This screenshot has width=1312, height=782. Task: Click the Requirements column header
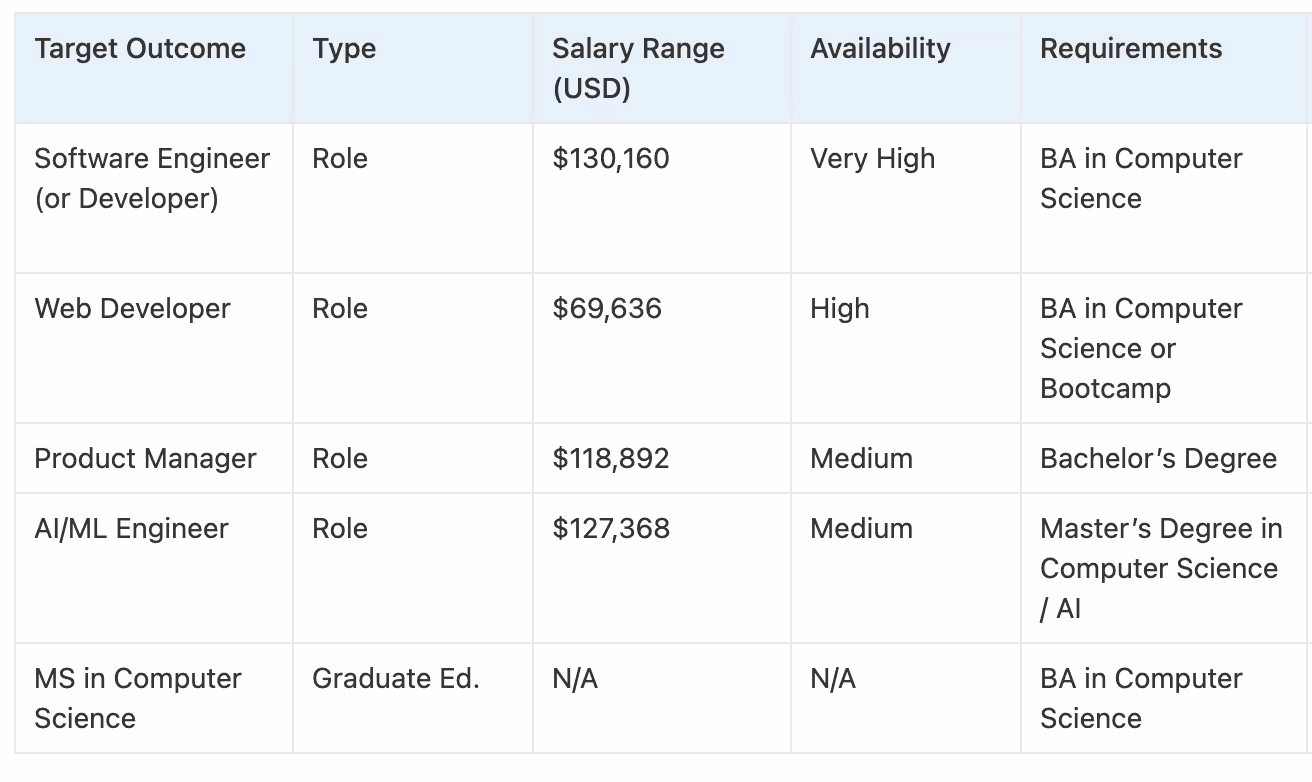[x=1166, y=69]
